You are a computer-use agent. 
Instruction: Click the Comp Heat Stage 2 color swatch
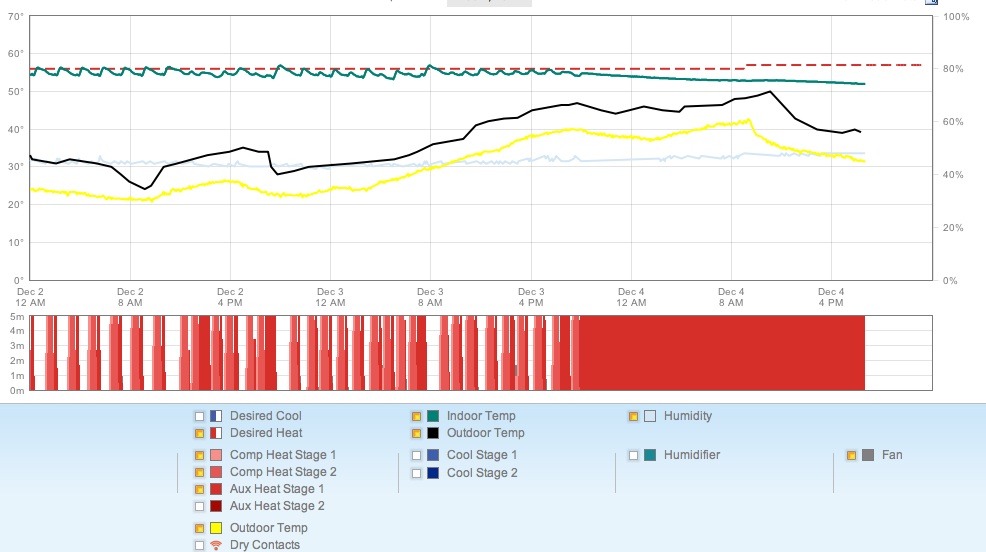[x=216, y=472]
